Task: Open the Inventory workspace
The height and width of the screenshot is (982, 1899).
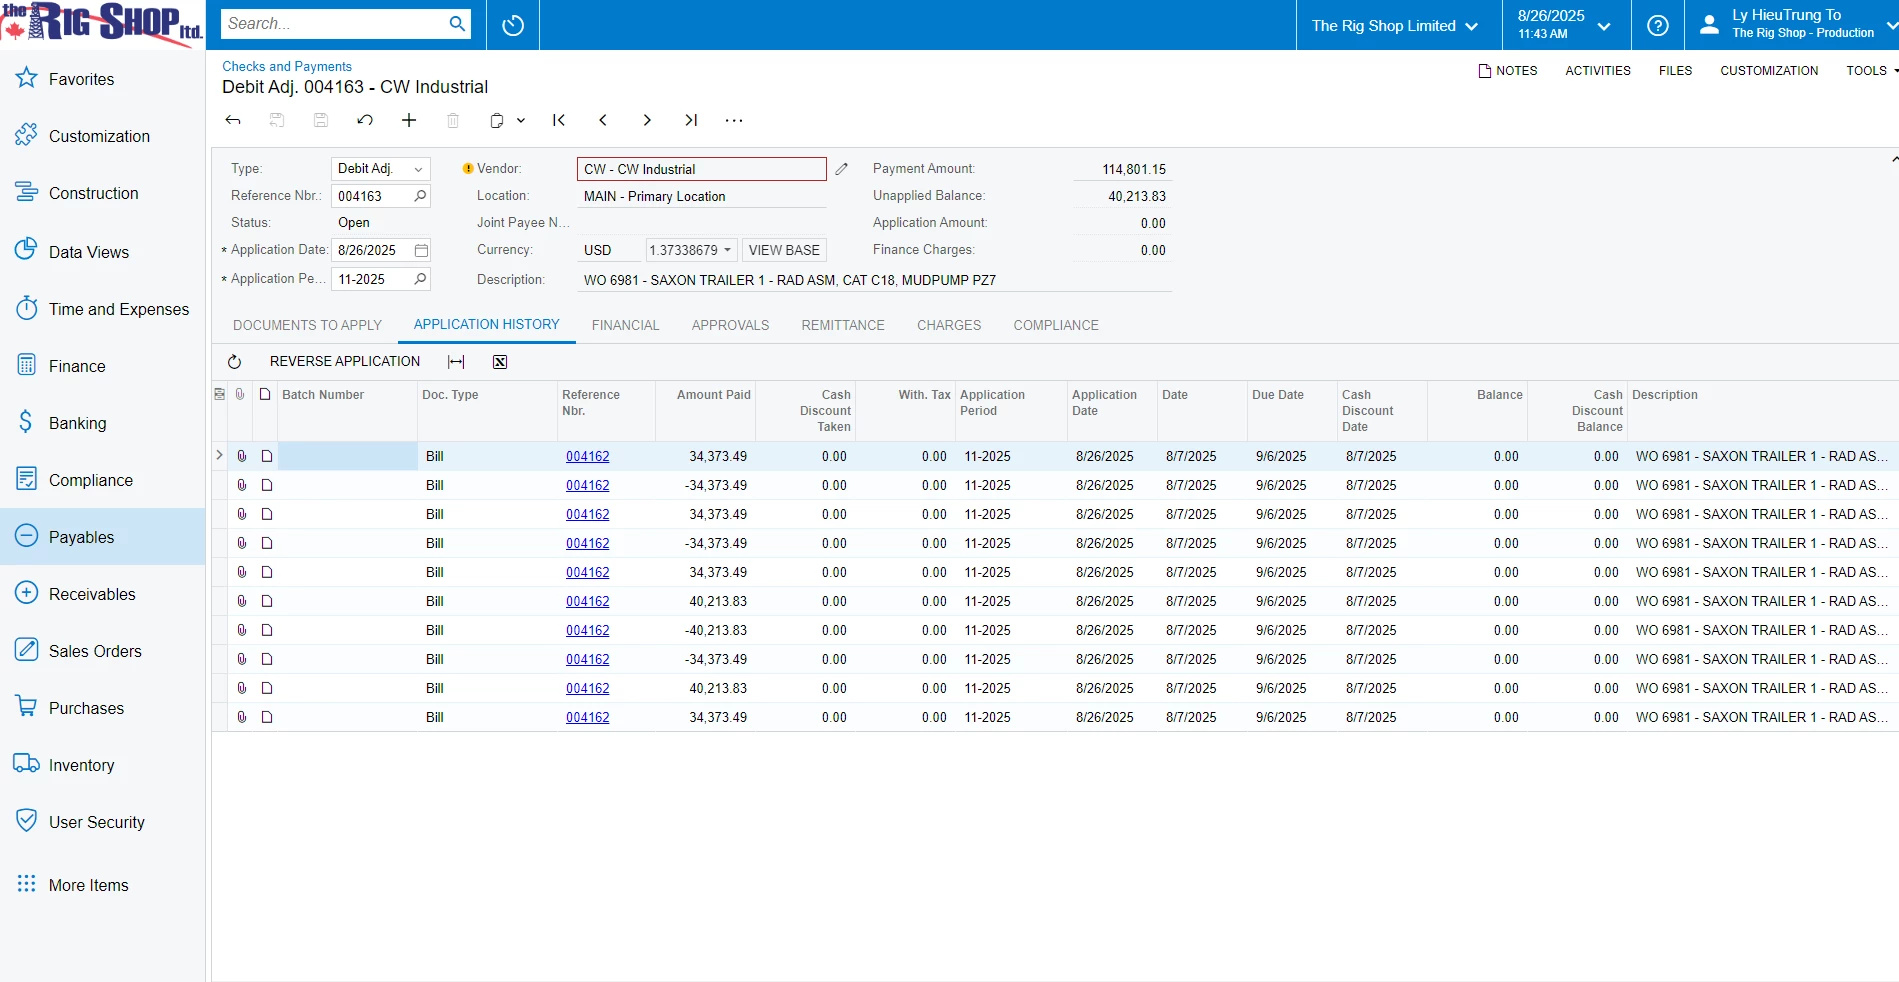Action: coord(102,765)
